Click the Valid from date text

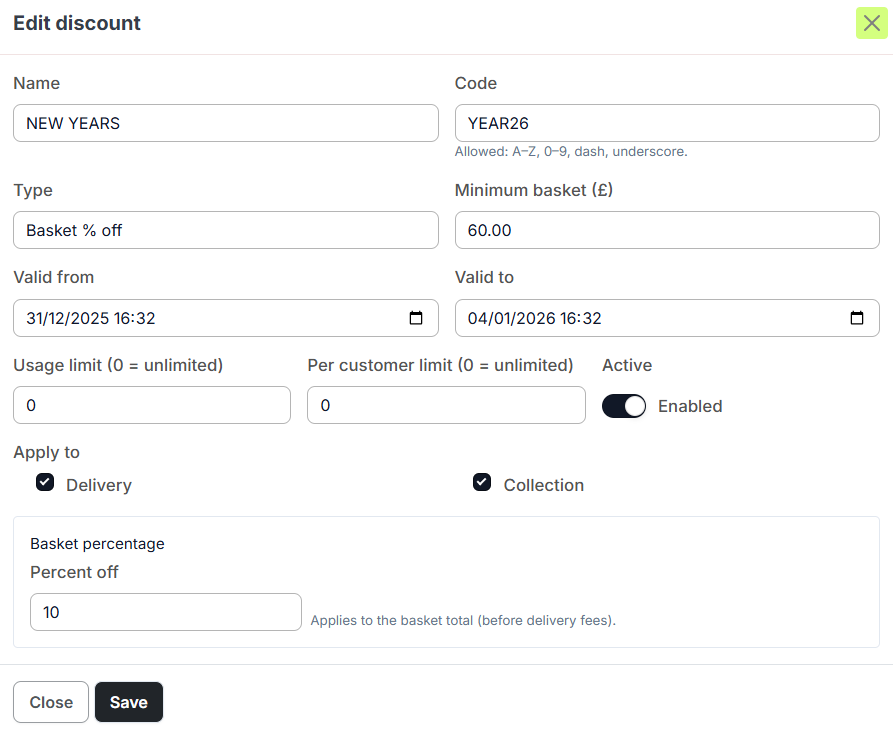click(x=91, y=319)
